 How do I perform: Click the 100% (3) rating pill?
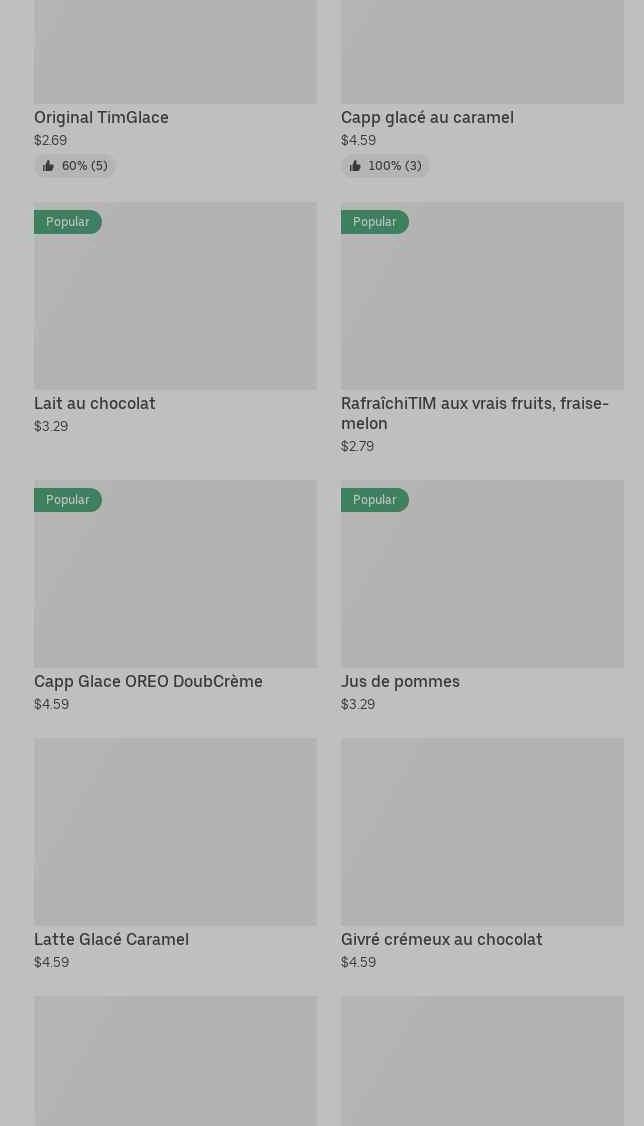pos(385,166)
